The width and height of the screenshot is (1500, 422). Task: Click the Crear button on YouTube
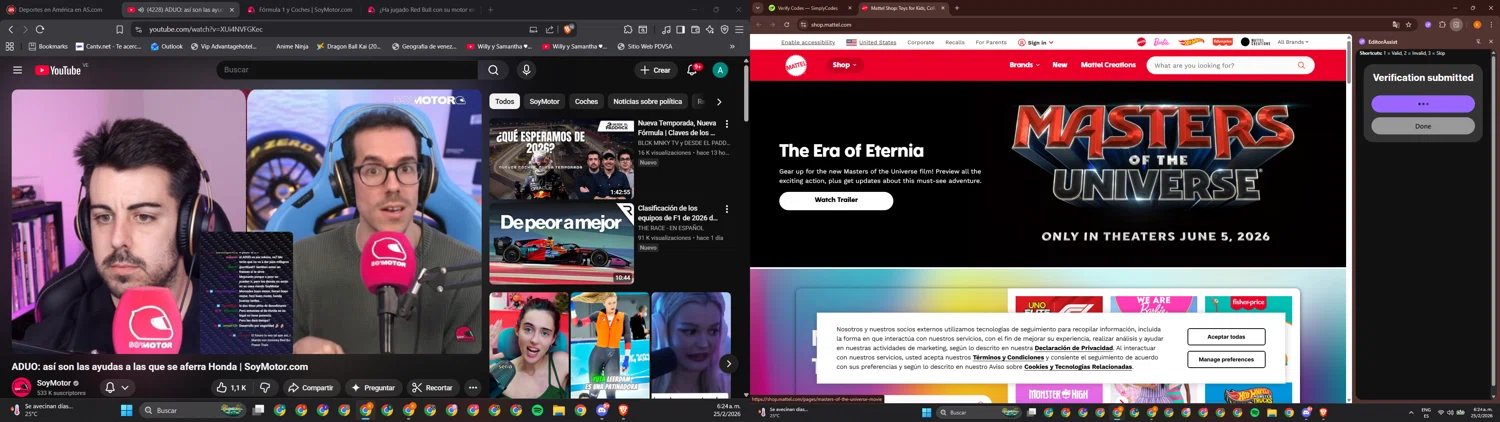pyautogui.click(x=655, y=70)
